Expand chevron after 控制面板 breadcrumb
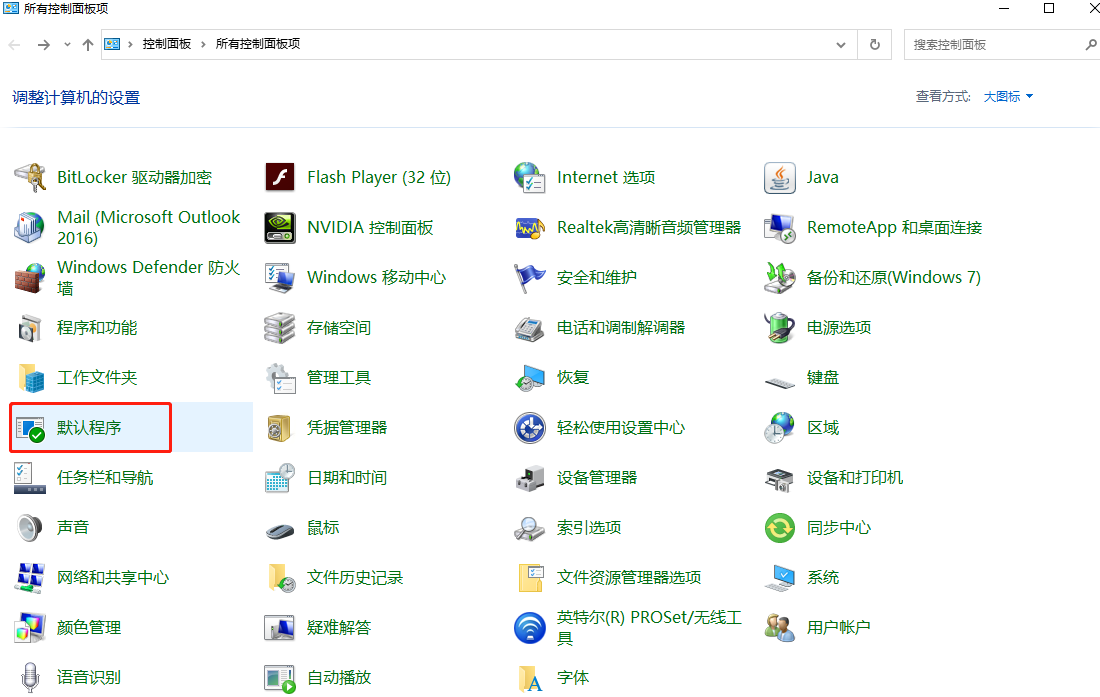The width and height of the screenshot is (1100, 697). tap(203, 44)
